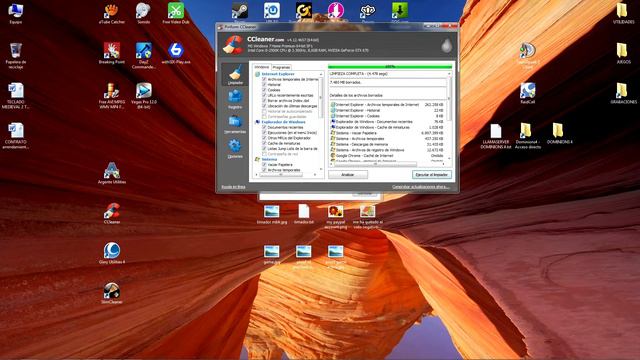Viewport: 640px width, 360px height.
Task: Click the Analizar button
Action: (x=348, y=175)
